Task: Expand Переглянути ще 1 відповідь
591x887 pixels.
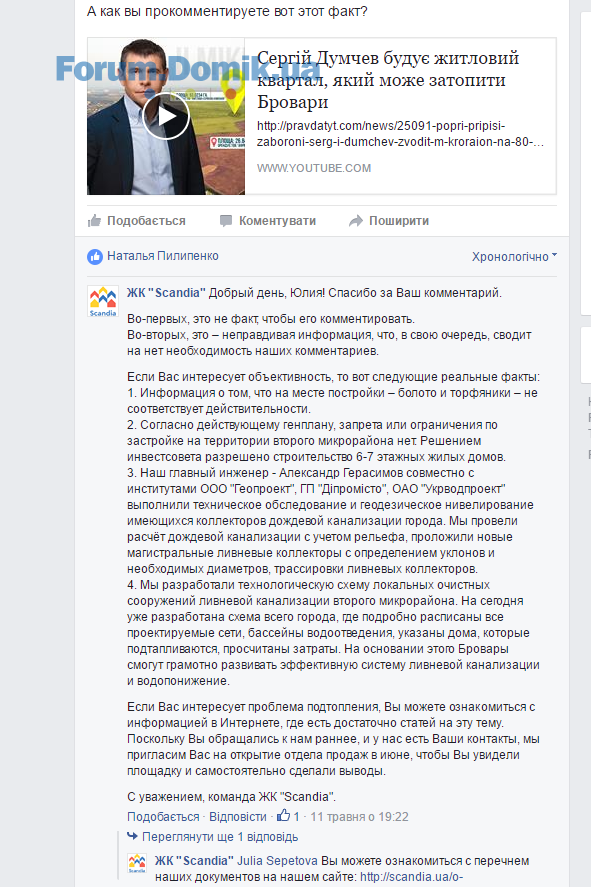Action: click(220, 837)
